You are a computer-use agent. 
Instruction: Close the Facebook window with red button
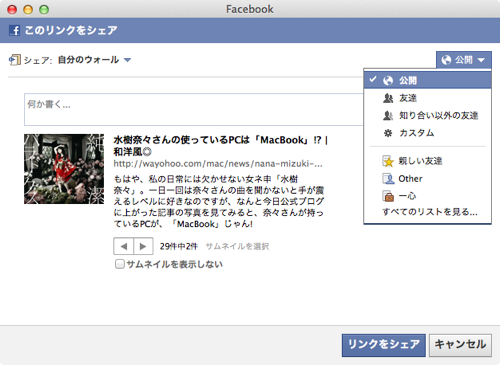coord(12,9)
